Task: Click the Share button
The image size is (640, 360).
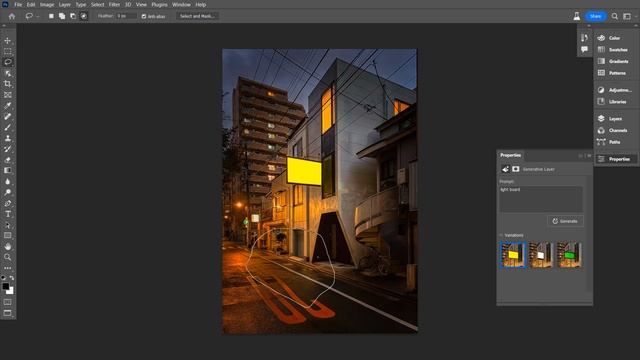Action: pos(596,16)
